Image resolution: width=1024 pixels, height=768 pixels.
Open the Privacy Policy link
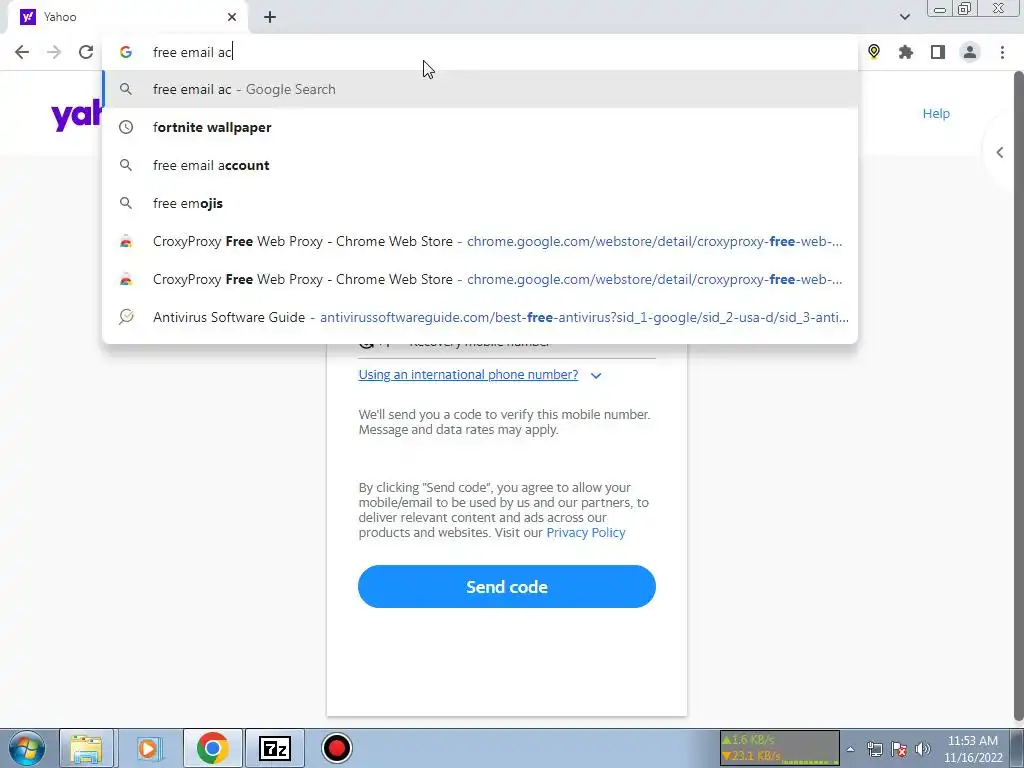pyautogui.click(x=586, y=533)
